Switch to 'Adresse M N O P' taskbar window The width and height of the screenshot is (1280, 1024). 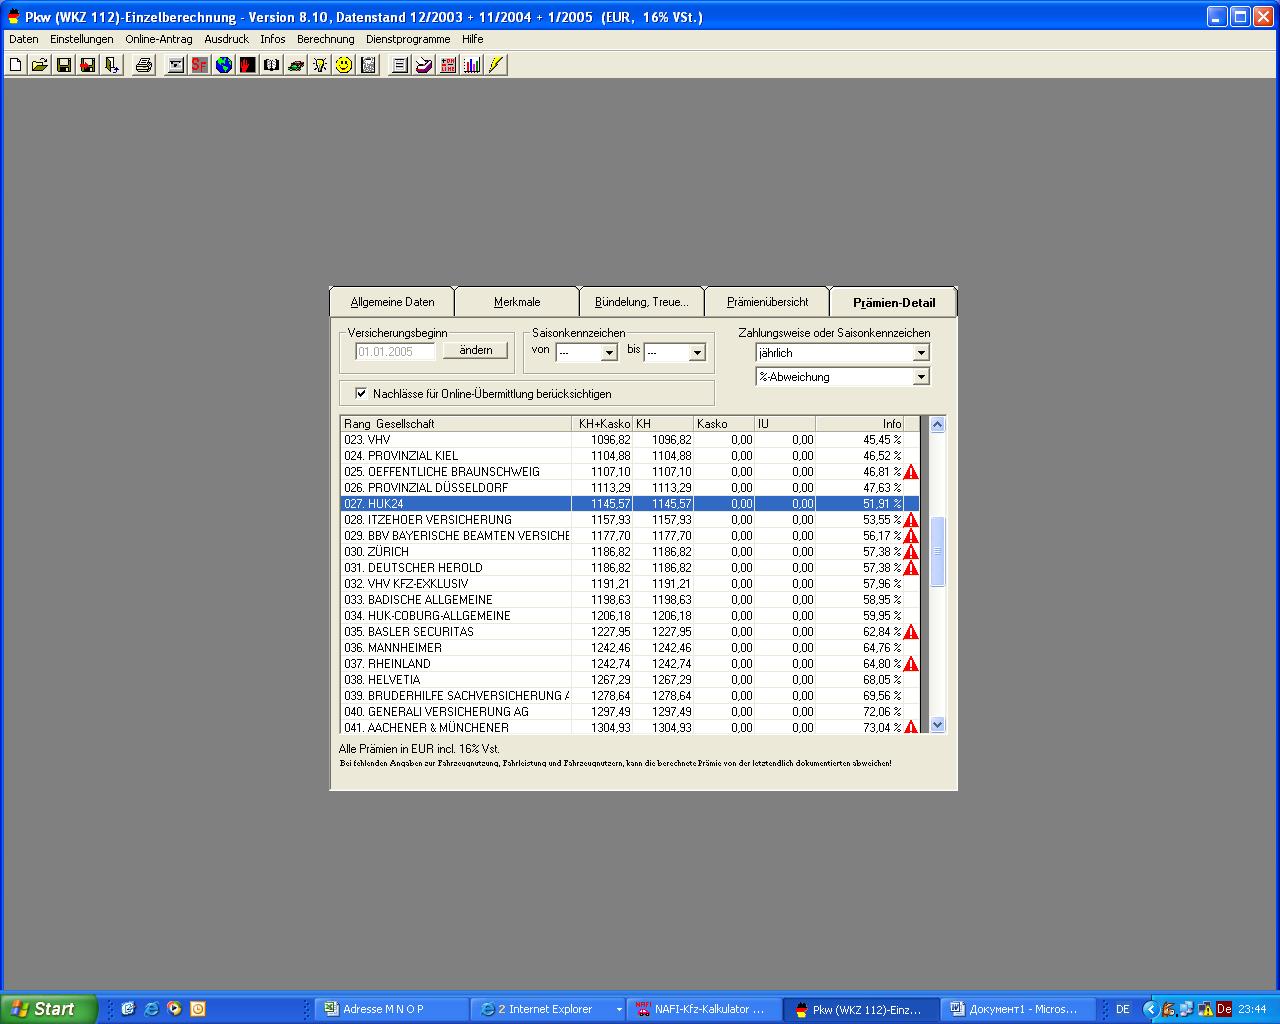click(393, 1009)
